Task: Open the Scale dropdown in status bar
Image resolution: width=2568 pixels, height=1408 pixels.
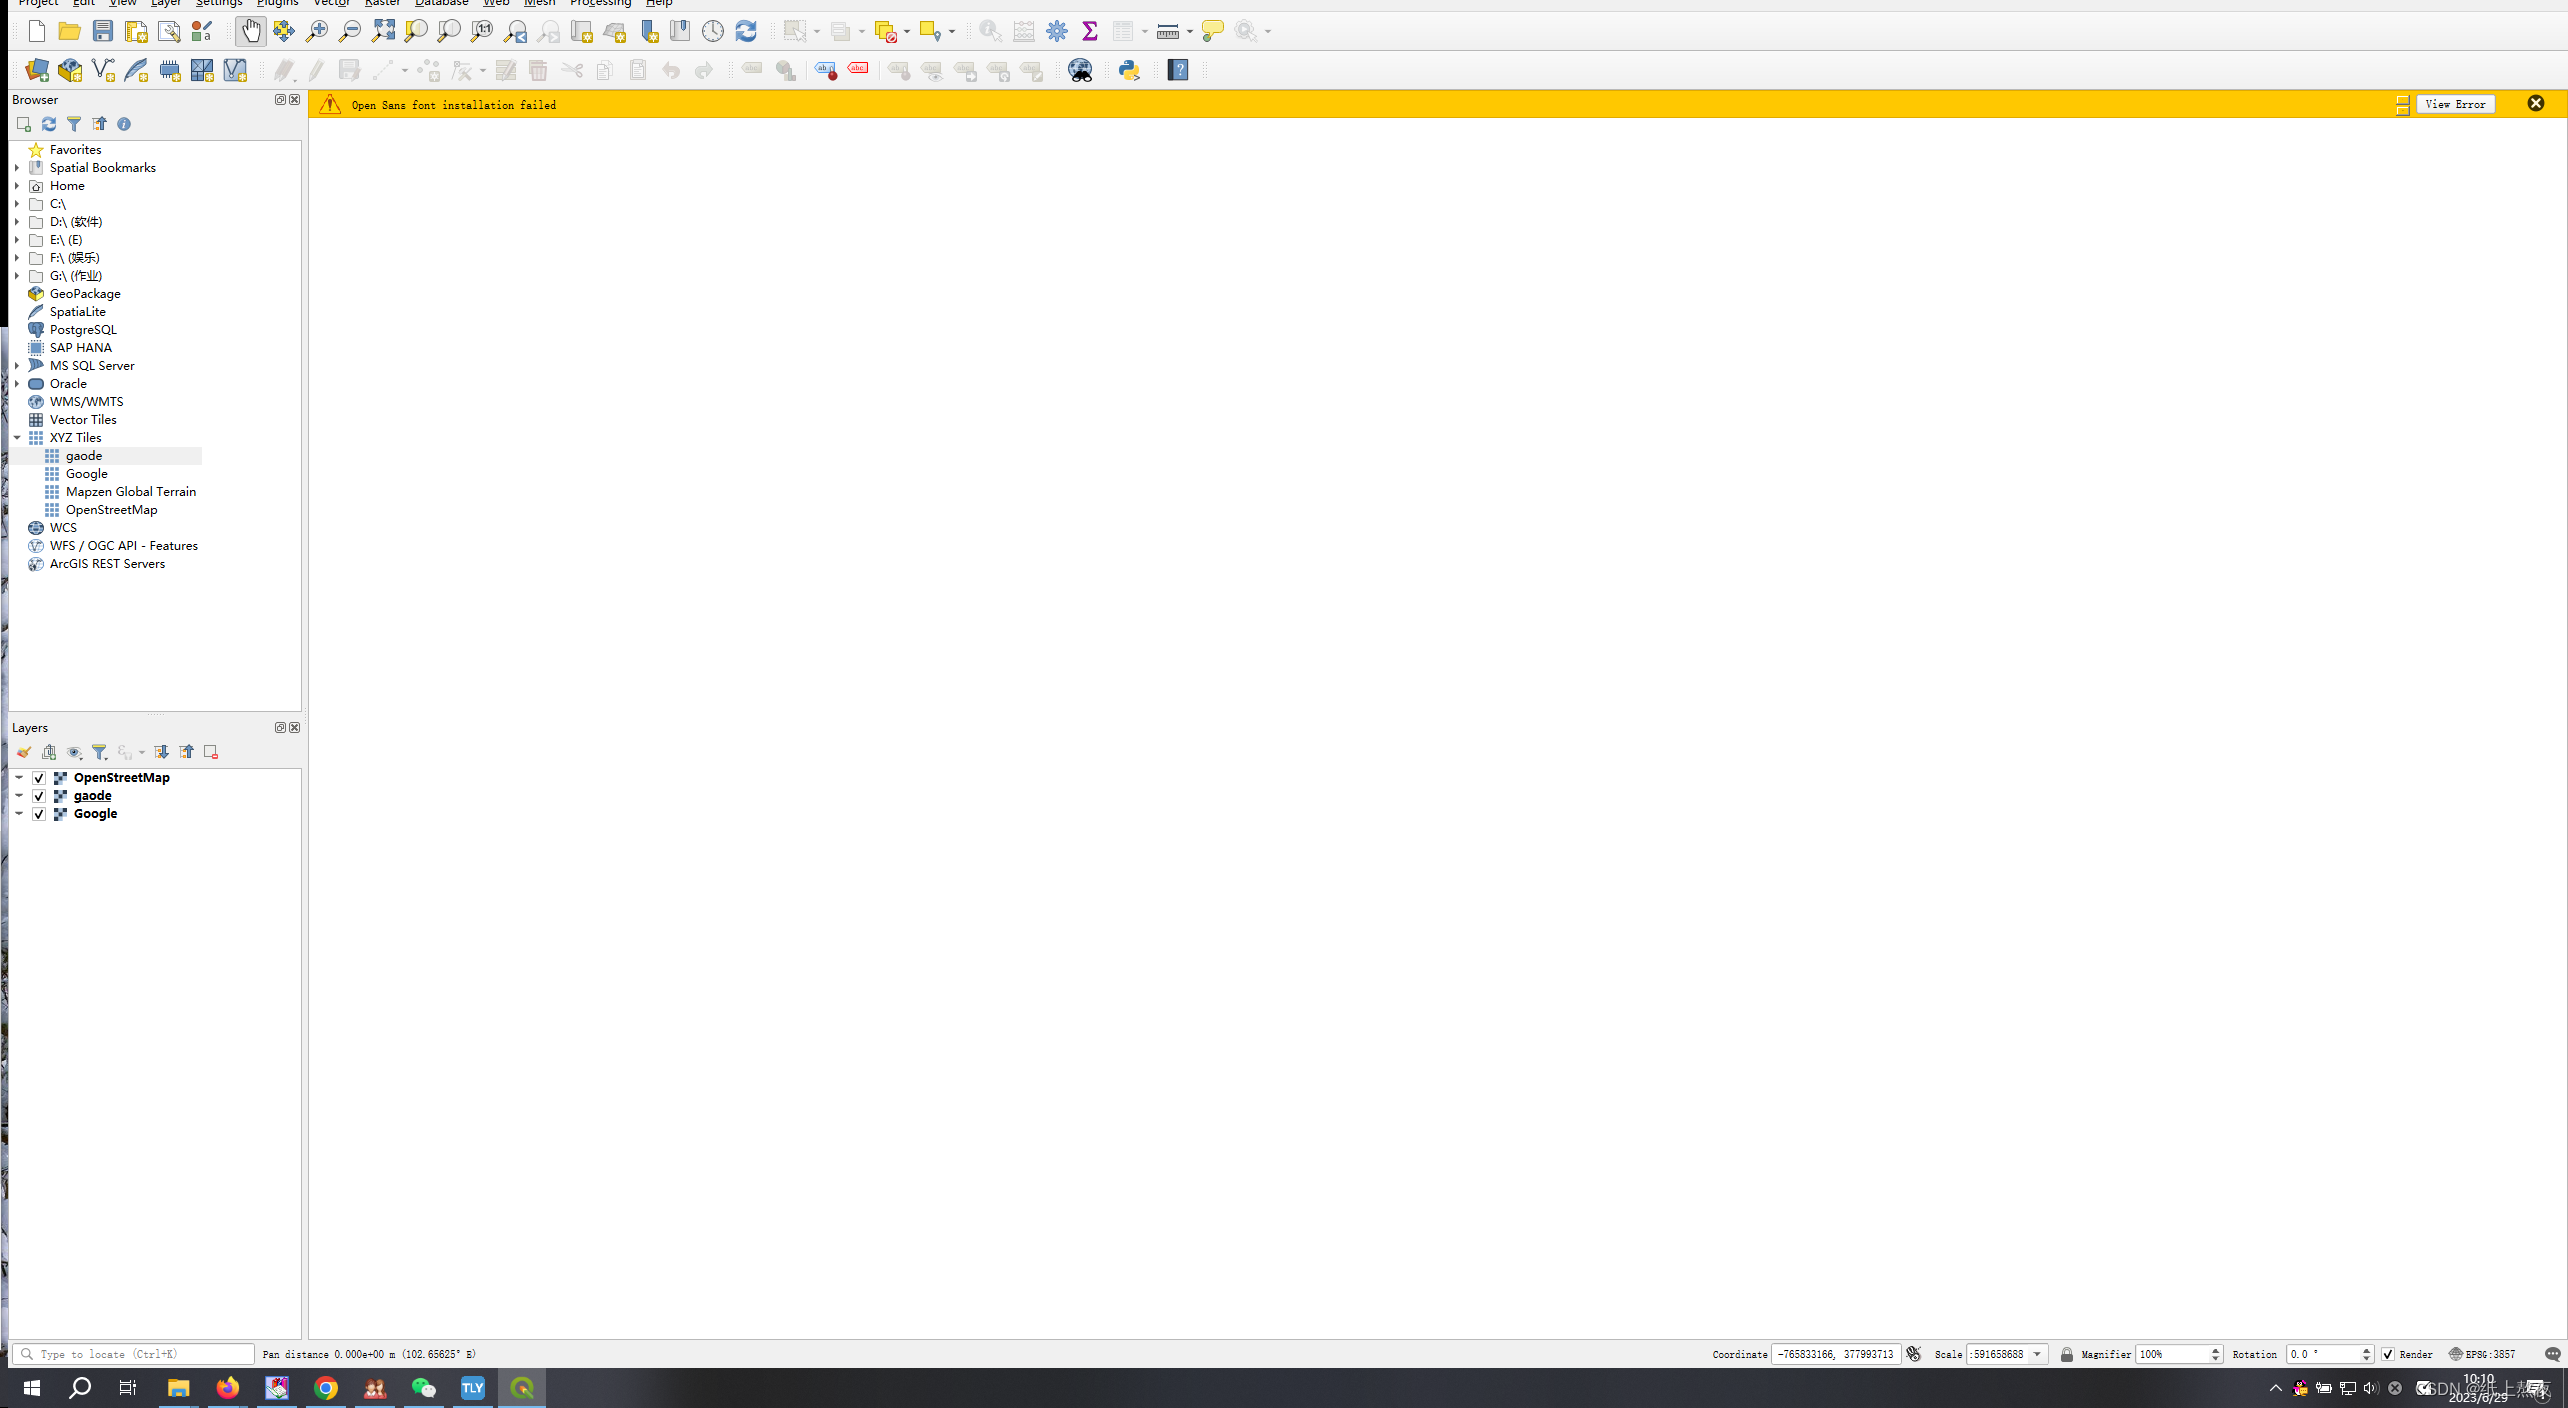Action: tap(2037, 1354)
